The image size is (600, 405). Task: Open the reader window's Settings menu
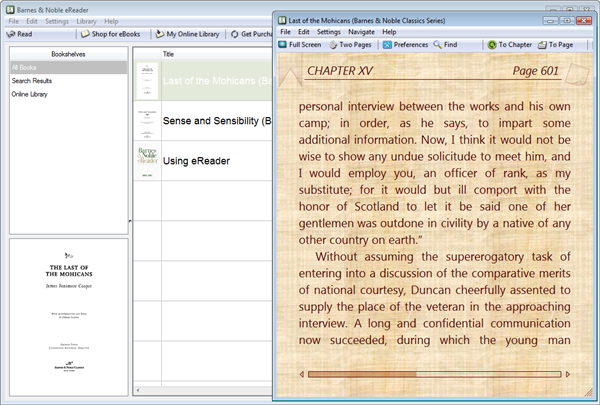[x=329, y=32]
